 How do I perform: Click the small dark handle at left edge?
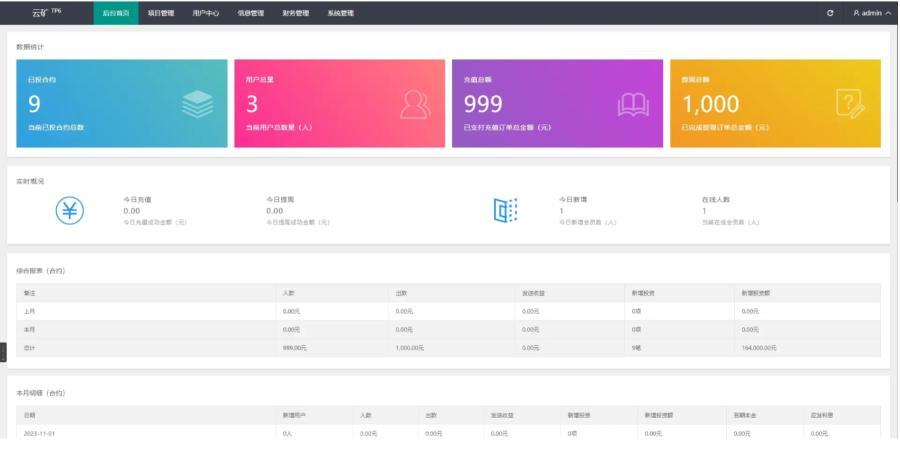pos(3,352)
